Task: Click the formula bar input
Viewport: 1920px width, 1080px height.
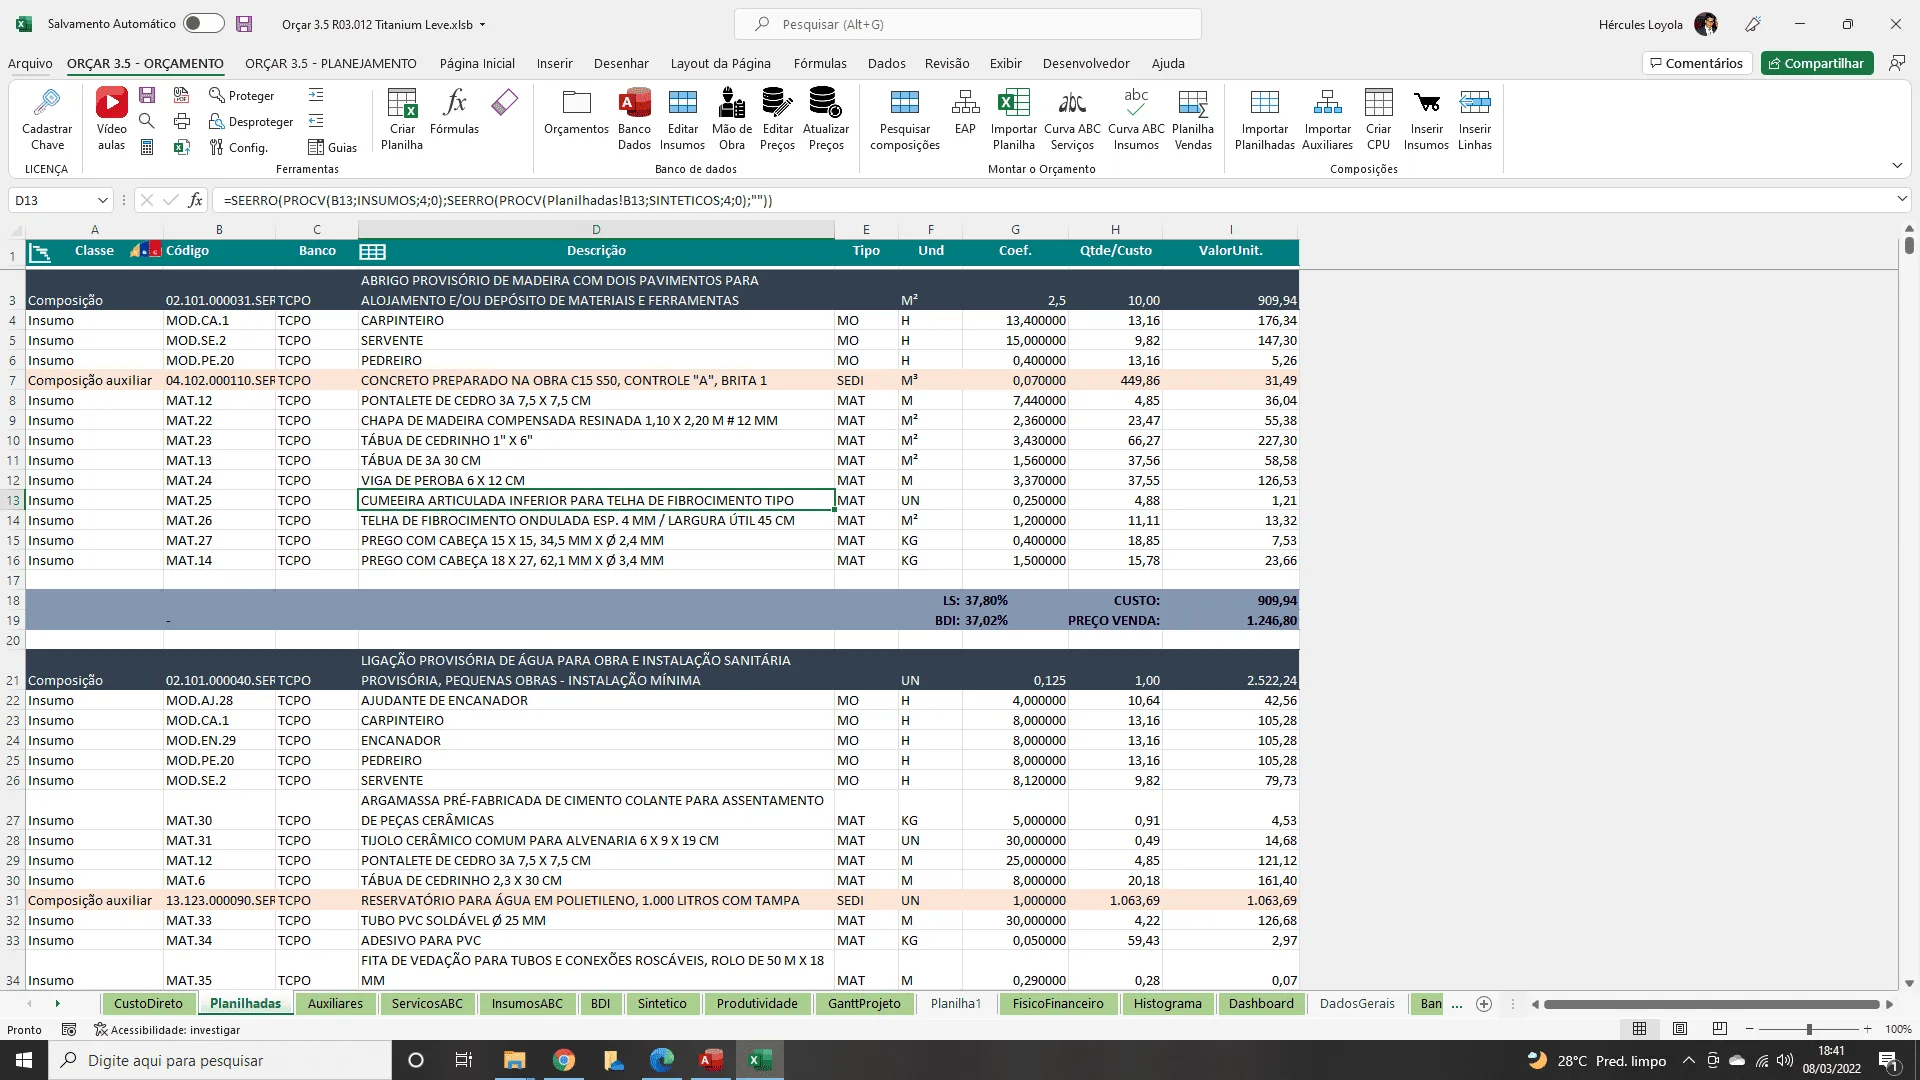Action: (x=1050, y=200)
